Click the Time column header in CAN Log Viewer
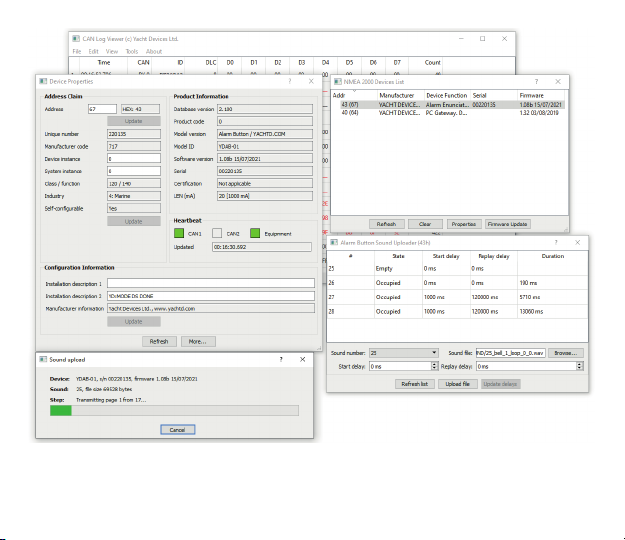Screen dimensions: 625x540 pos(104,63)
